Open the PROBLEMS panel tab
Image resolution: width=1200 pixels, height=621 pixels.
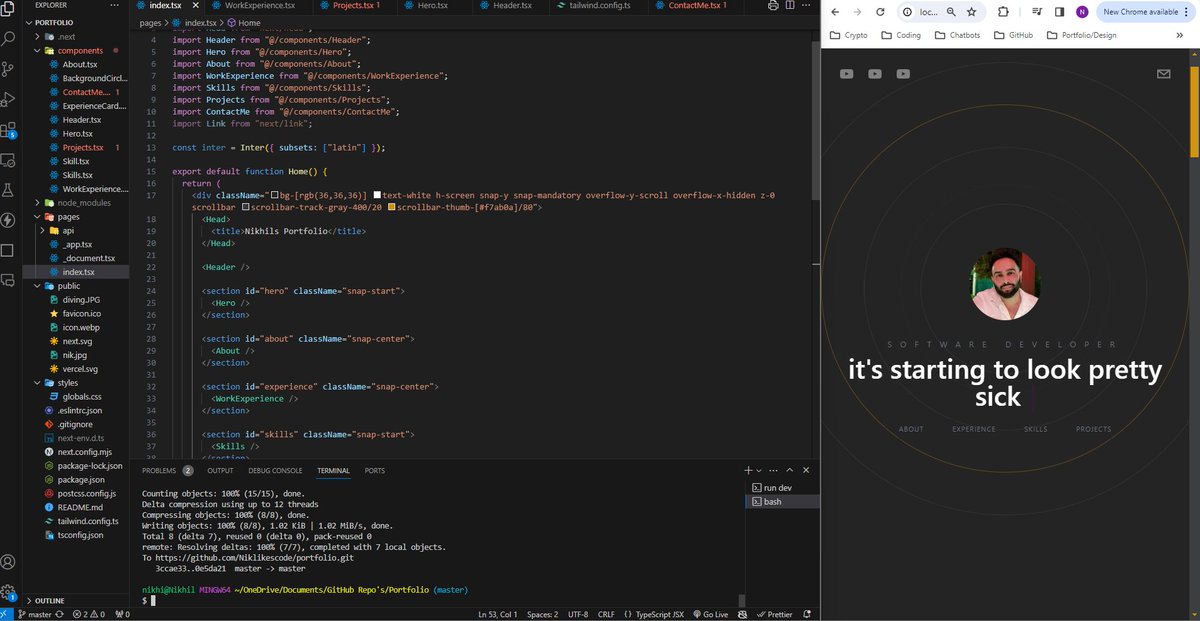(x=167, y=470)
